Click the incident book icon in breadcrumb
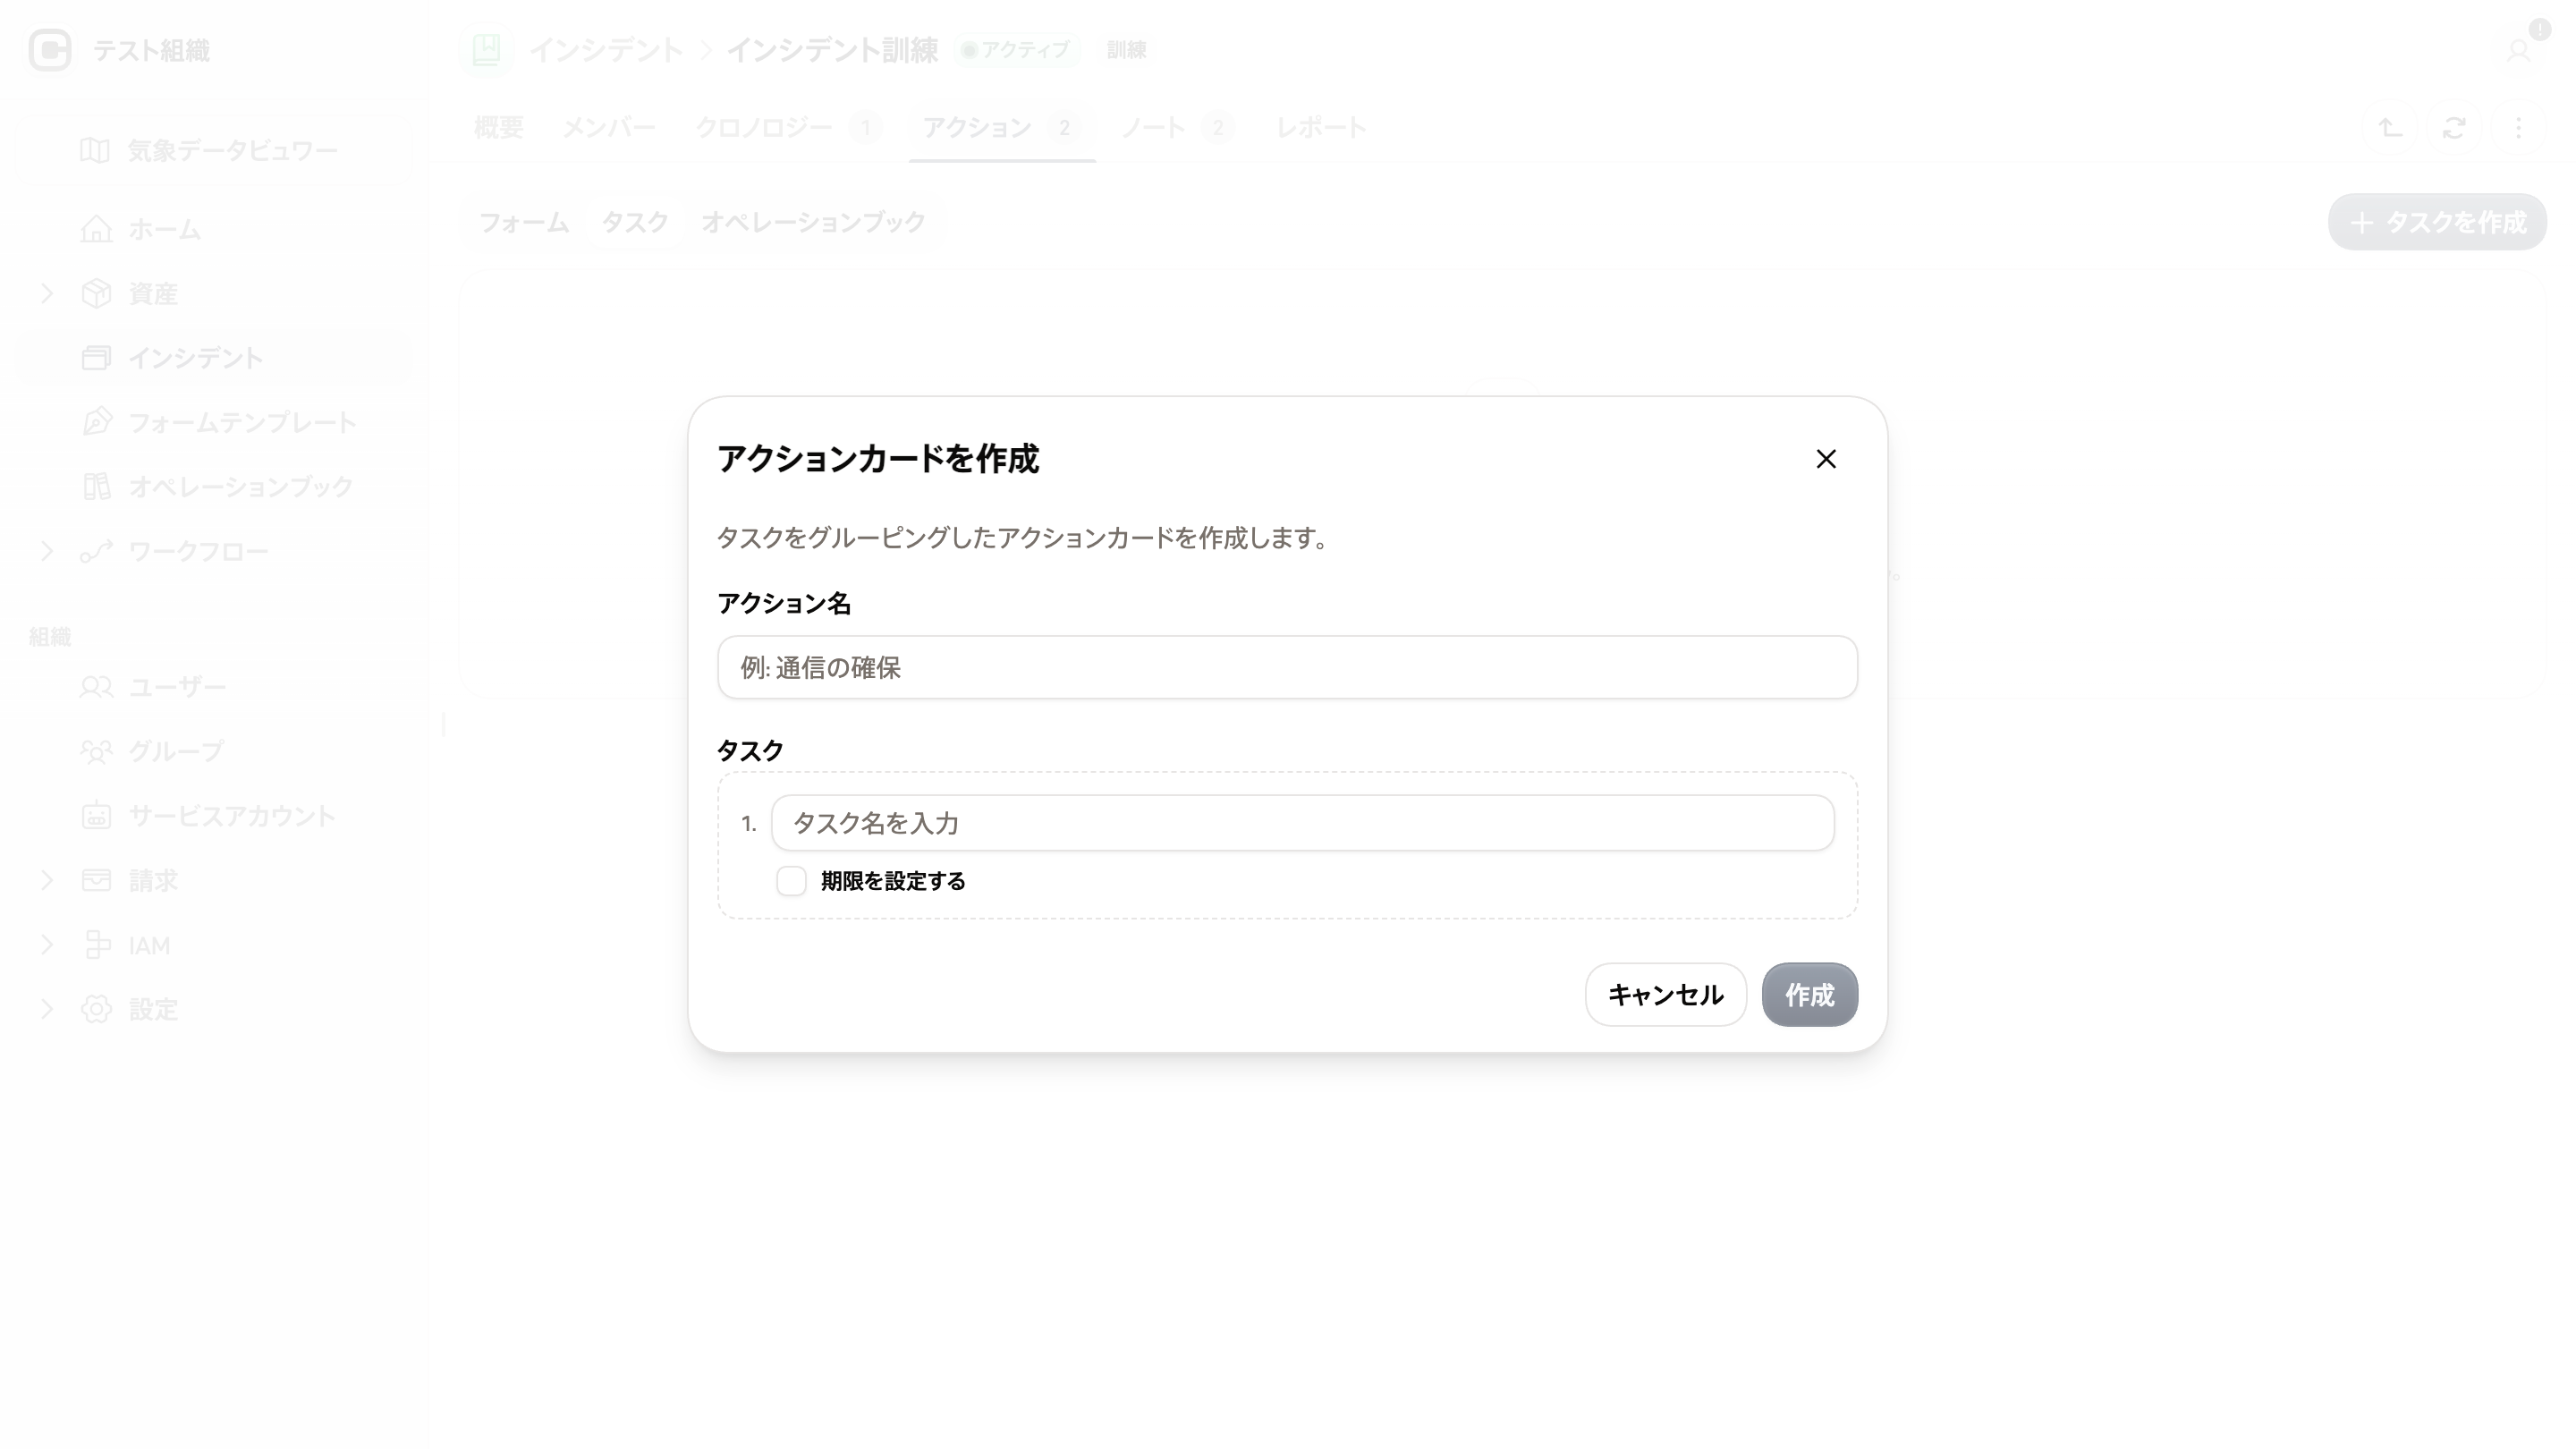This screenshot has width=2576, height=1449. coord(486,50)
